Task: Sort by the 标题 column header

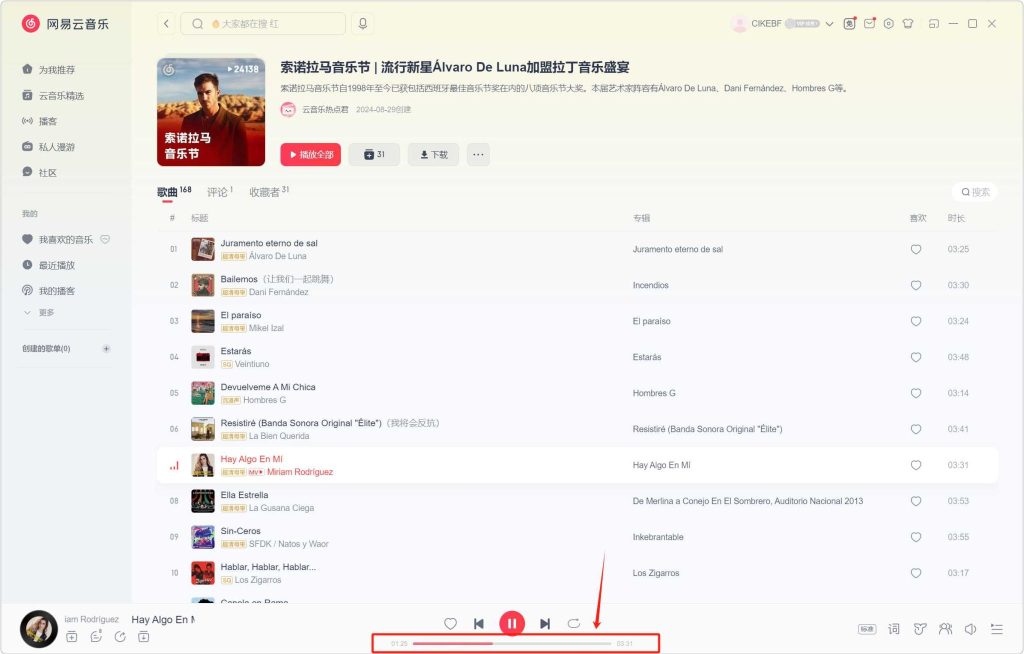Action: pyautogui.click(x=199, y=218)
